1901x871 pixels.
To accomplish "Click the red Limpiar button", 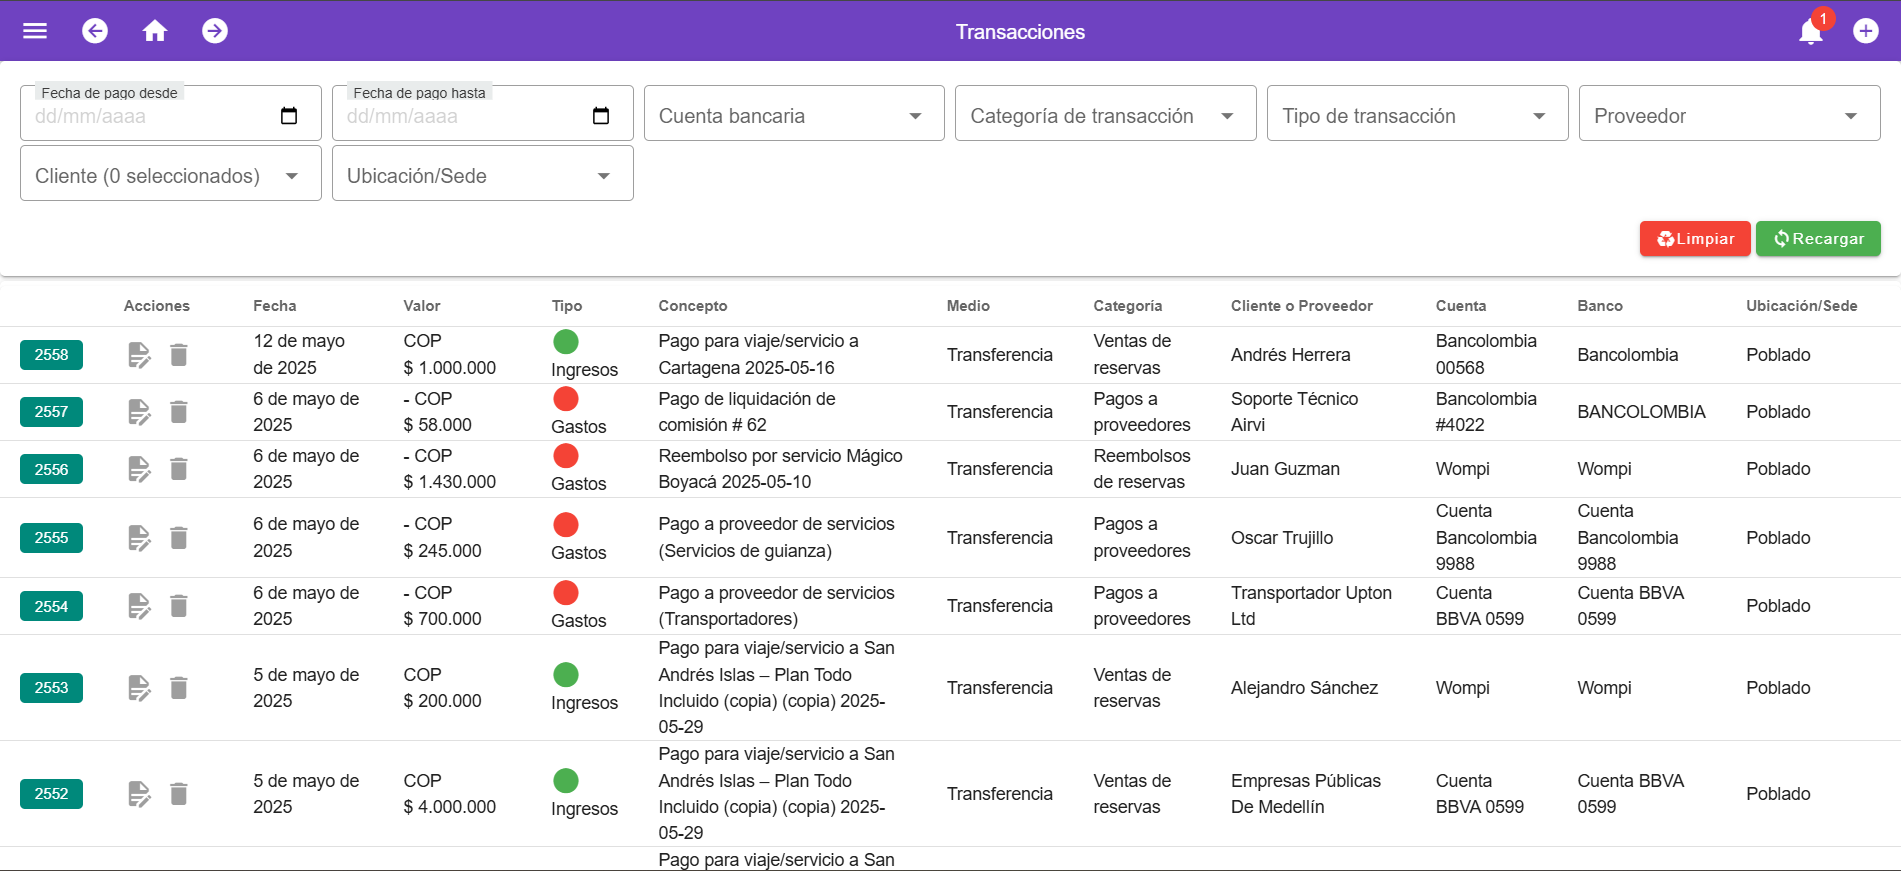I will (x=1695, y=239).
